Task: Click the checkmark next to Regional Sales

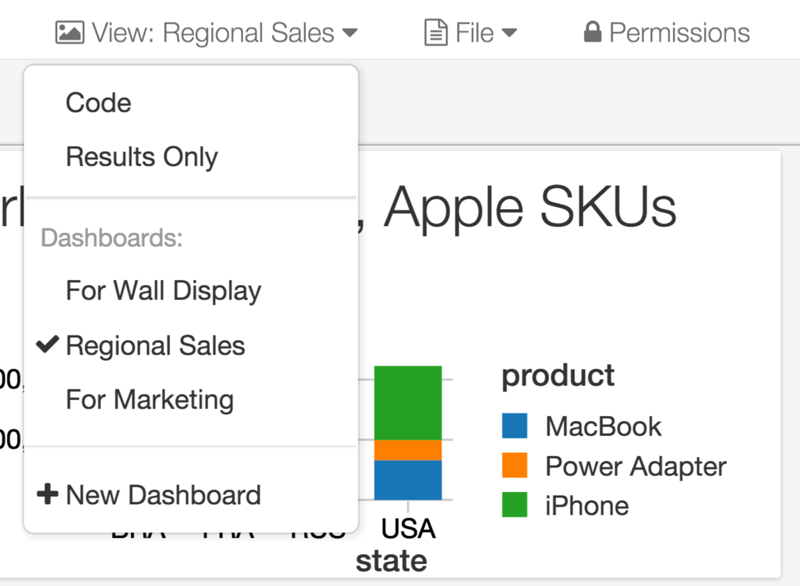Action: coord(47,345)
